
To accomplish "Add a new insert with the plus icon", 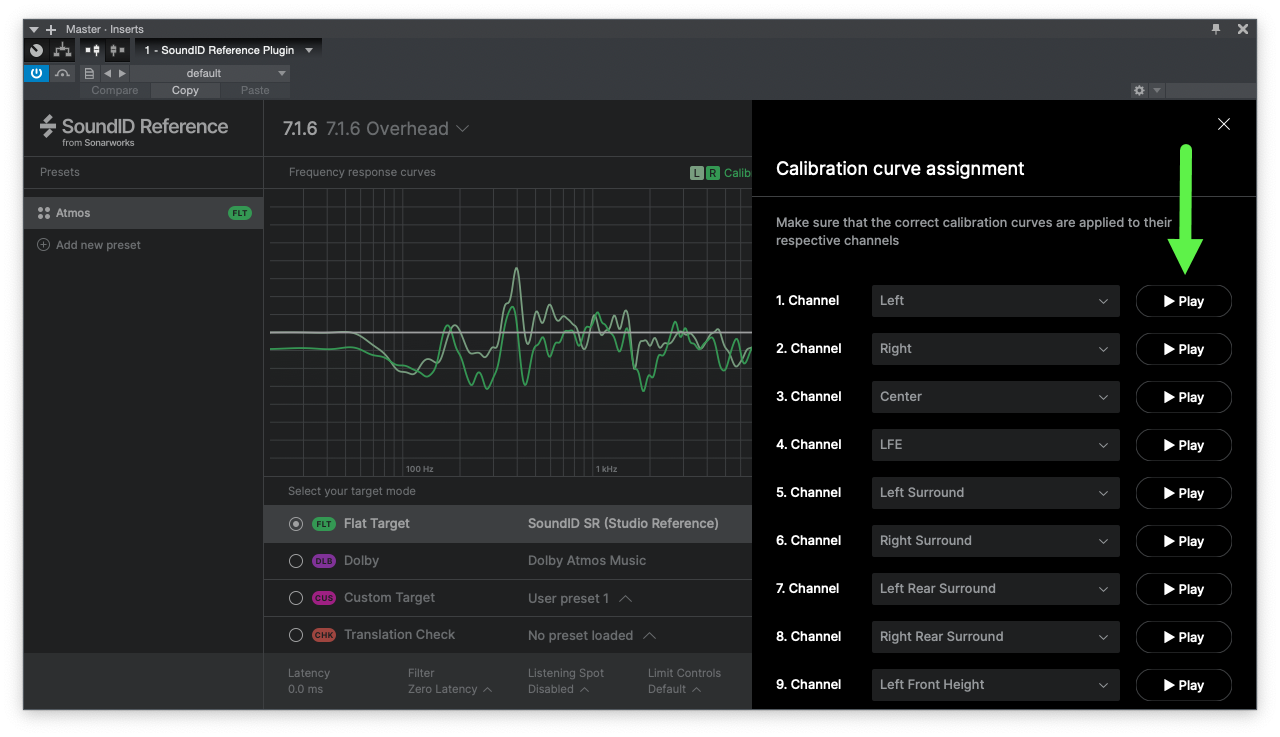I will coord(51,30).
